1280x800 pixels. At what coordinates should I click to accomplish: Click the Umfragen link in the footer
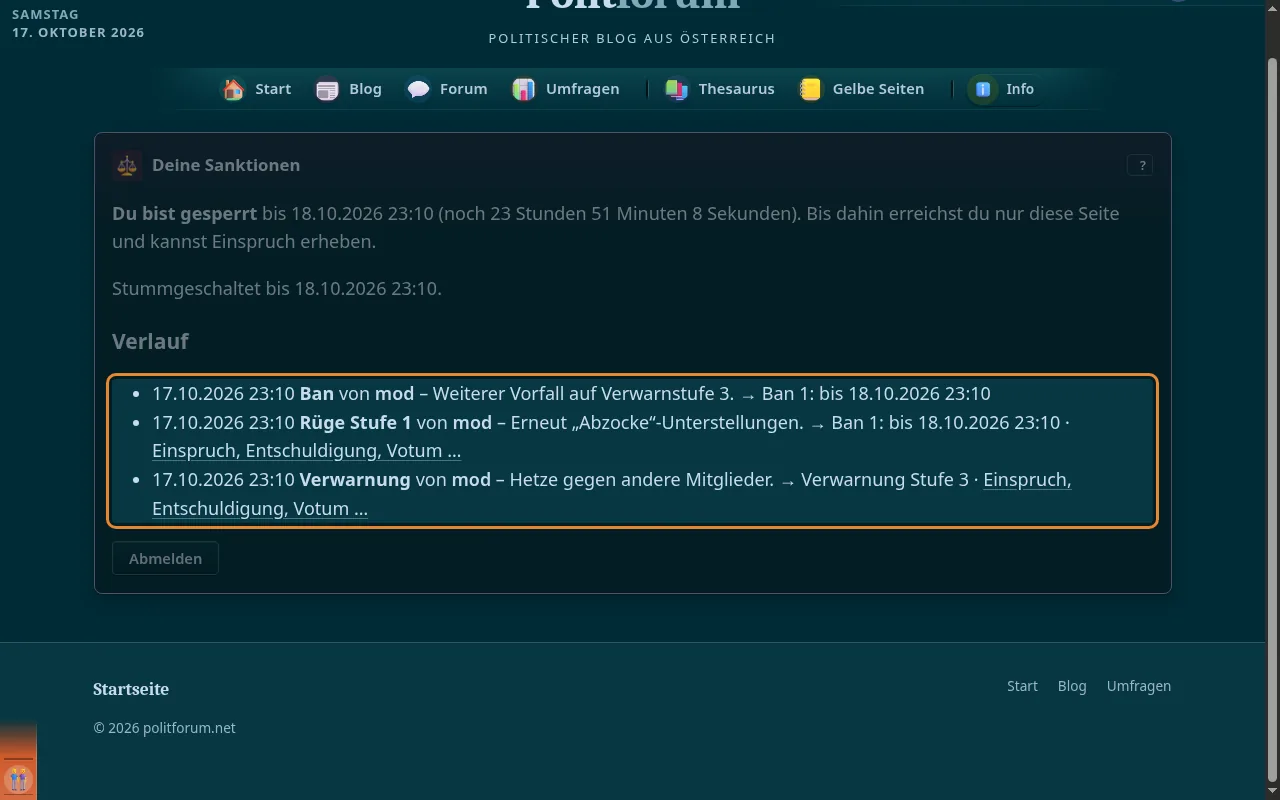click(x=1138, y=686)
